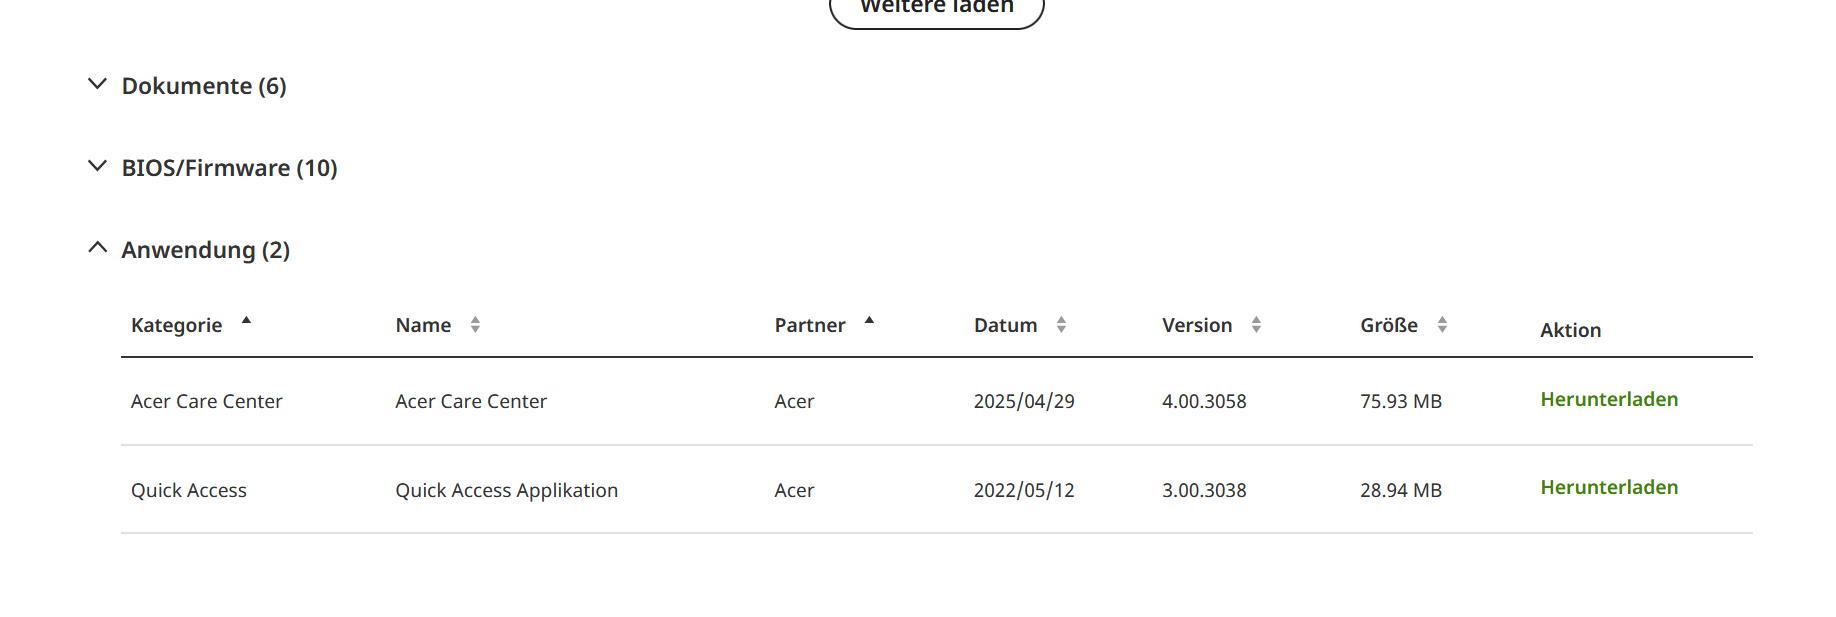Click the Name column header
This screenshot has height=617, width=1836.
click(x=423, y=325)
